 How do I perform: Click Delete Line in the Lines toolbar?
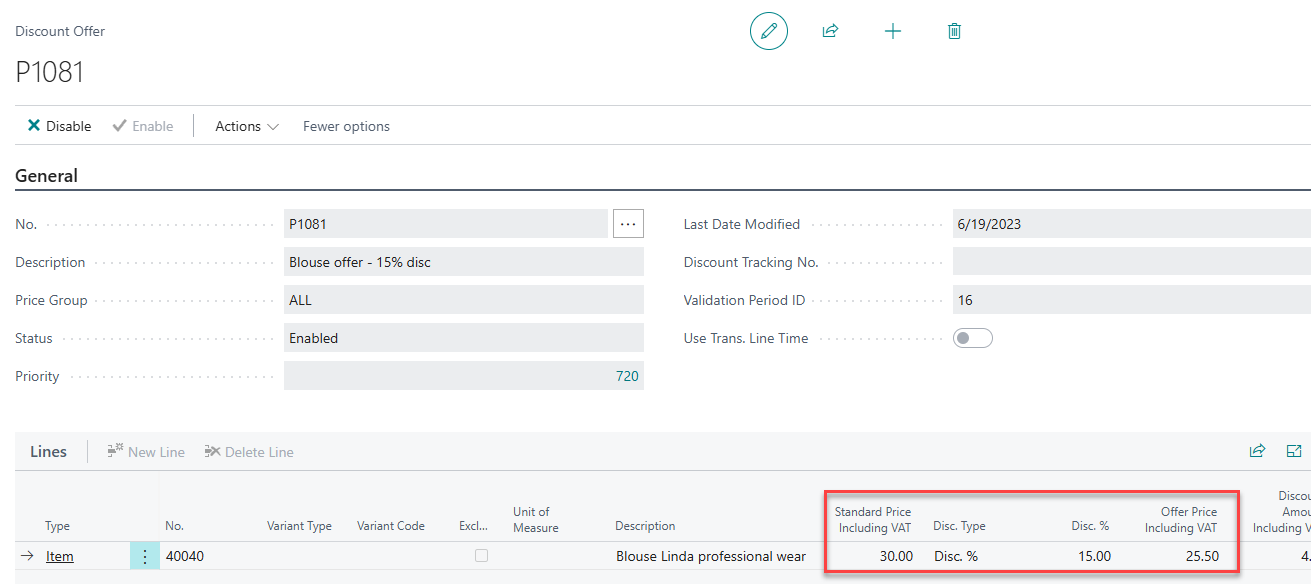pyautogui.click(x=249, y=452)
